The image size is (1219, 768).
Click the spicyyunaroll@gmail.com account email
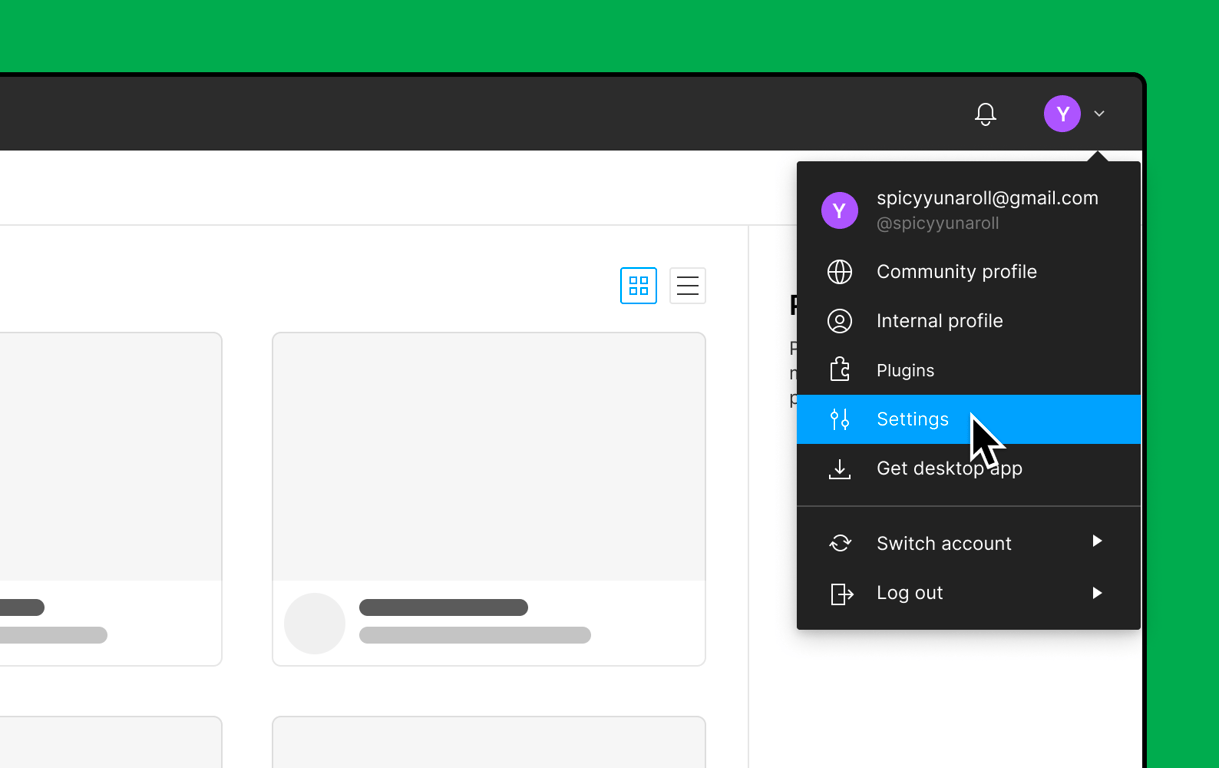coord(987,198)
